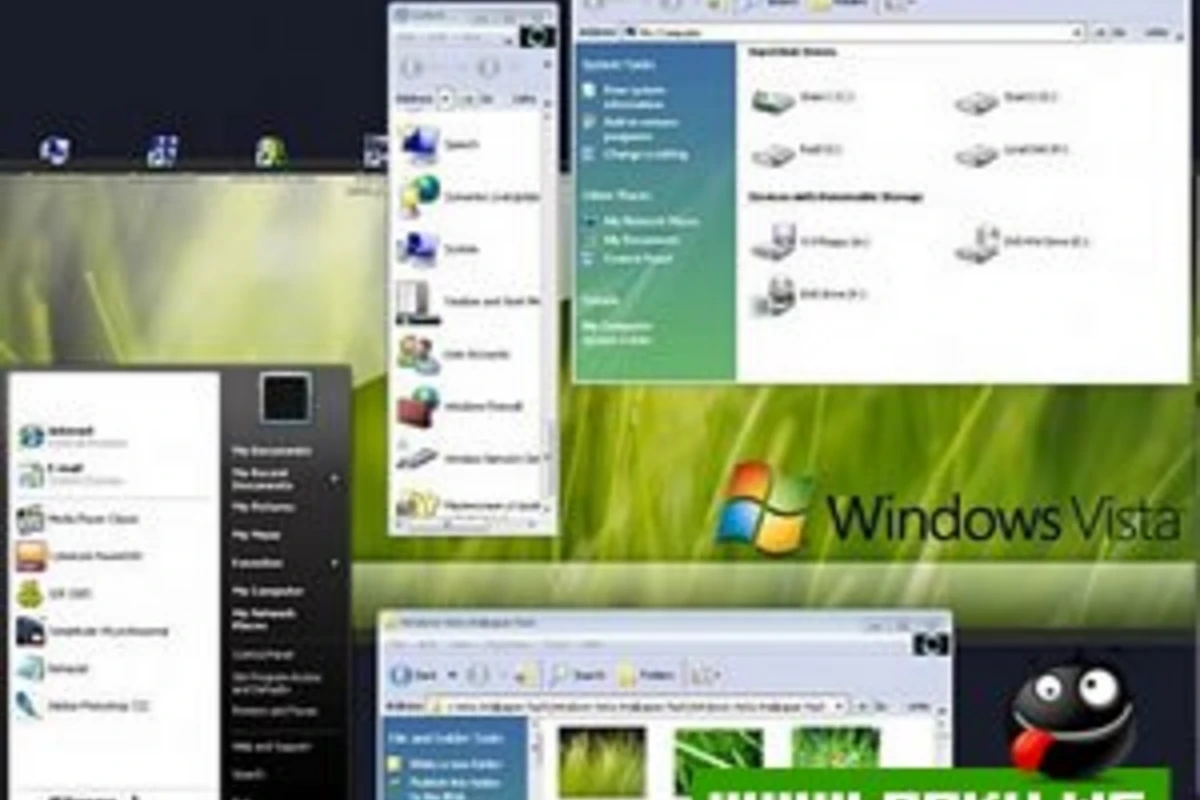Click View system information link
The width and height of the screenshot is (1200, 800).
coord(634,96)
